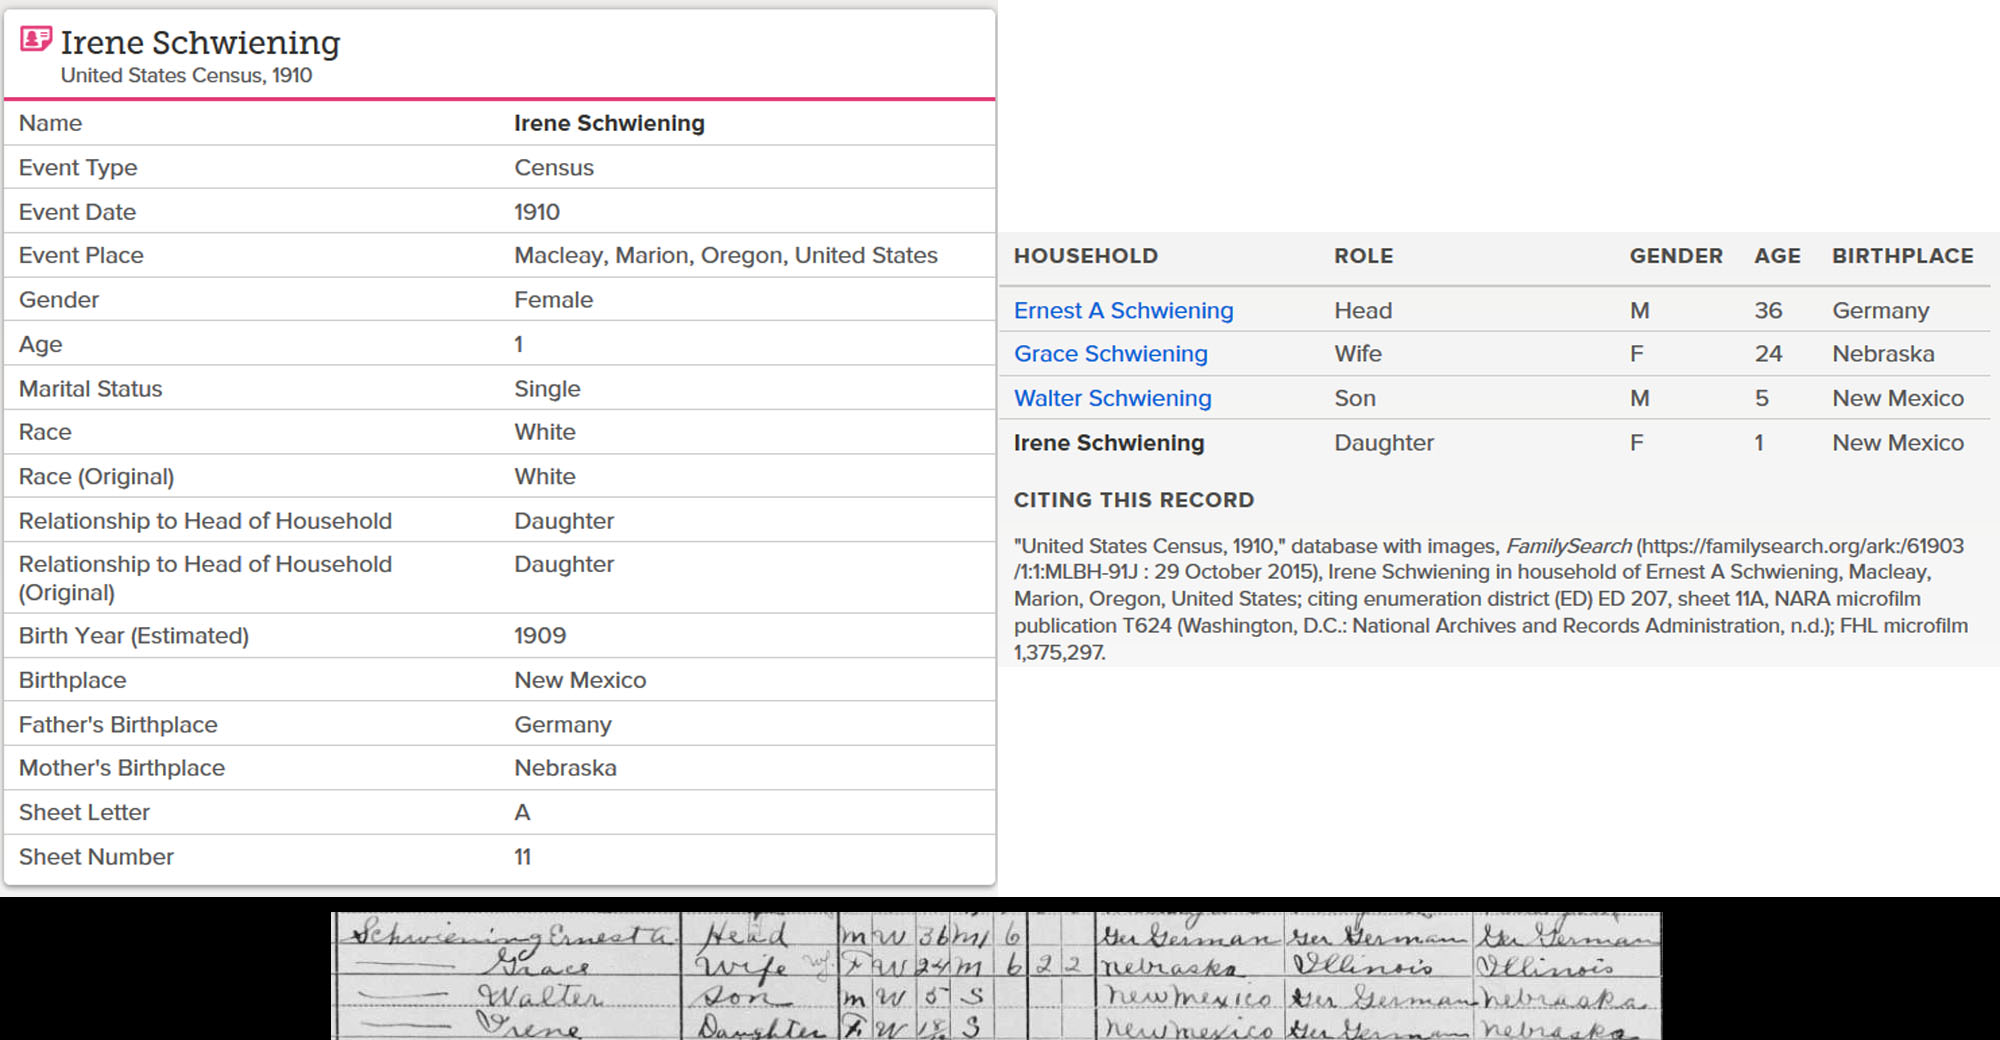This screenshot has width=2000, height=1040.
Task: Click the BIRTHPLACE column header
Action: coord(1902,256)
